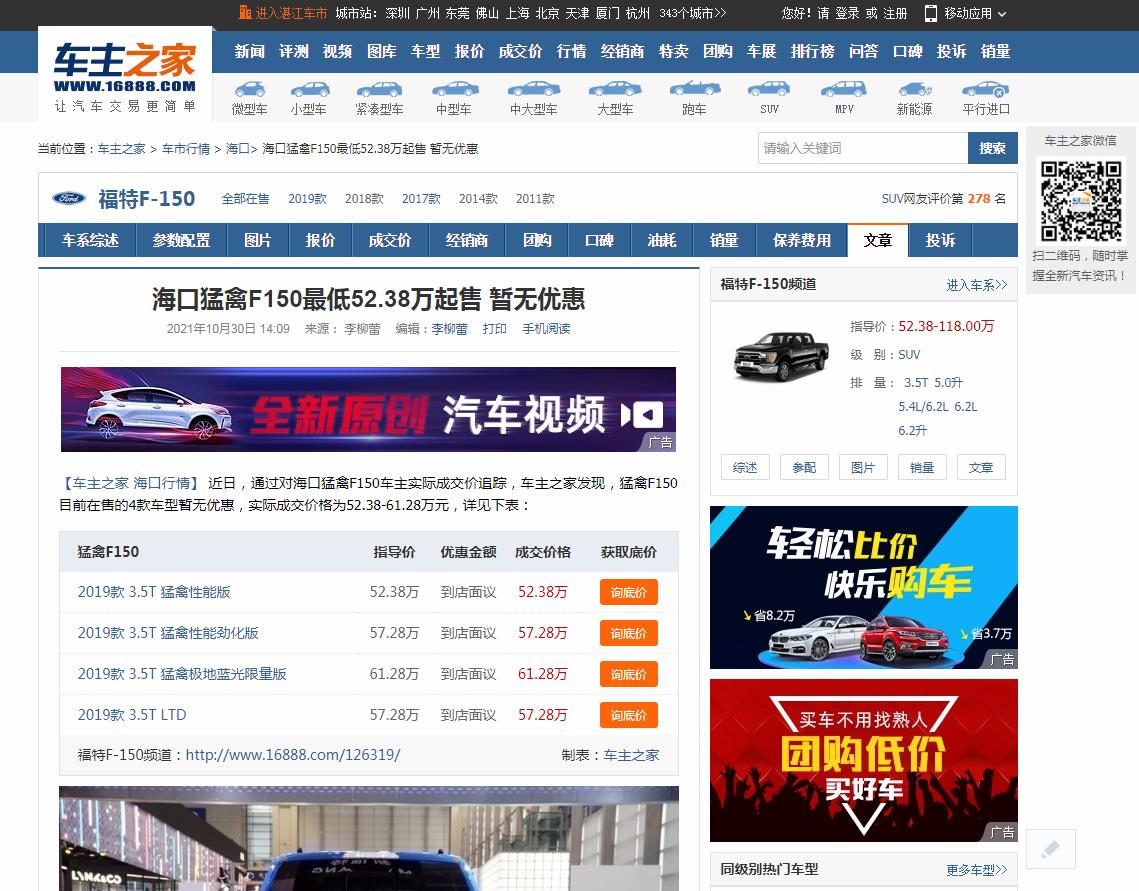The width and height of the screenshot is (1139, 891).
Task: Switch to the 保养费用 tab
Action: 802,240
